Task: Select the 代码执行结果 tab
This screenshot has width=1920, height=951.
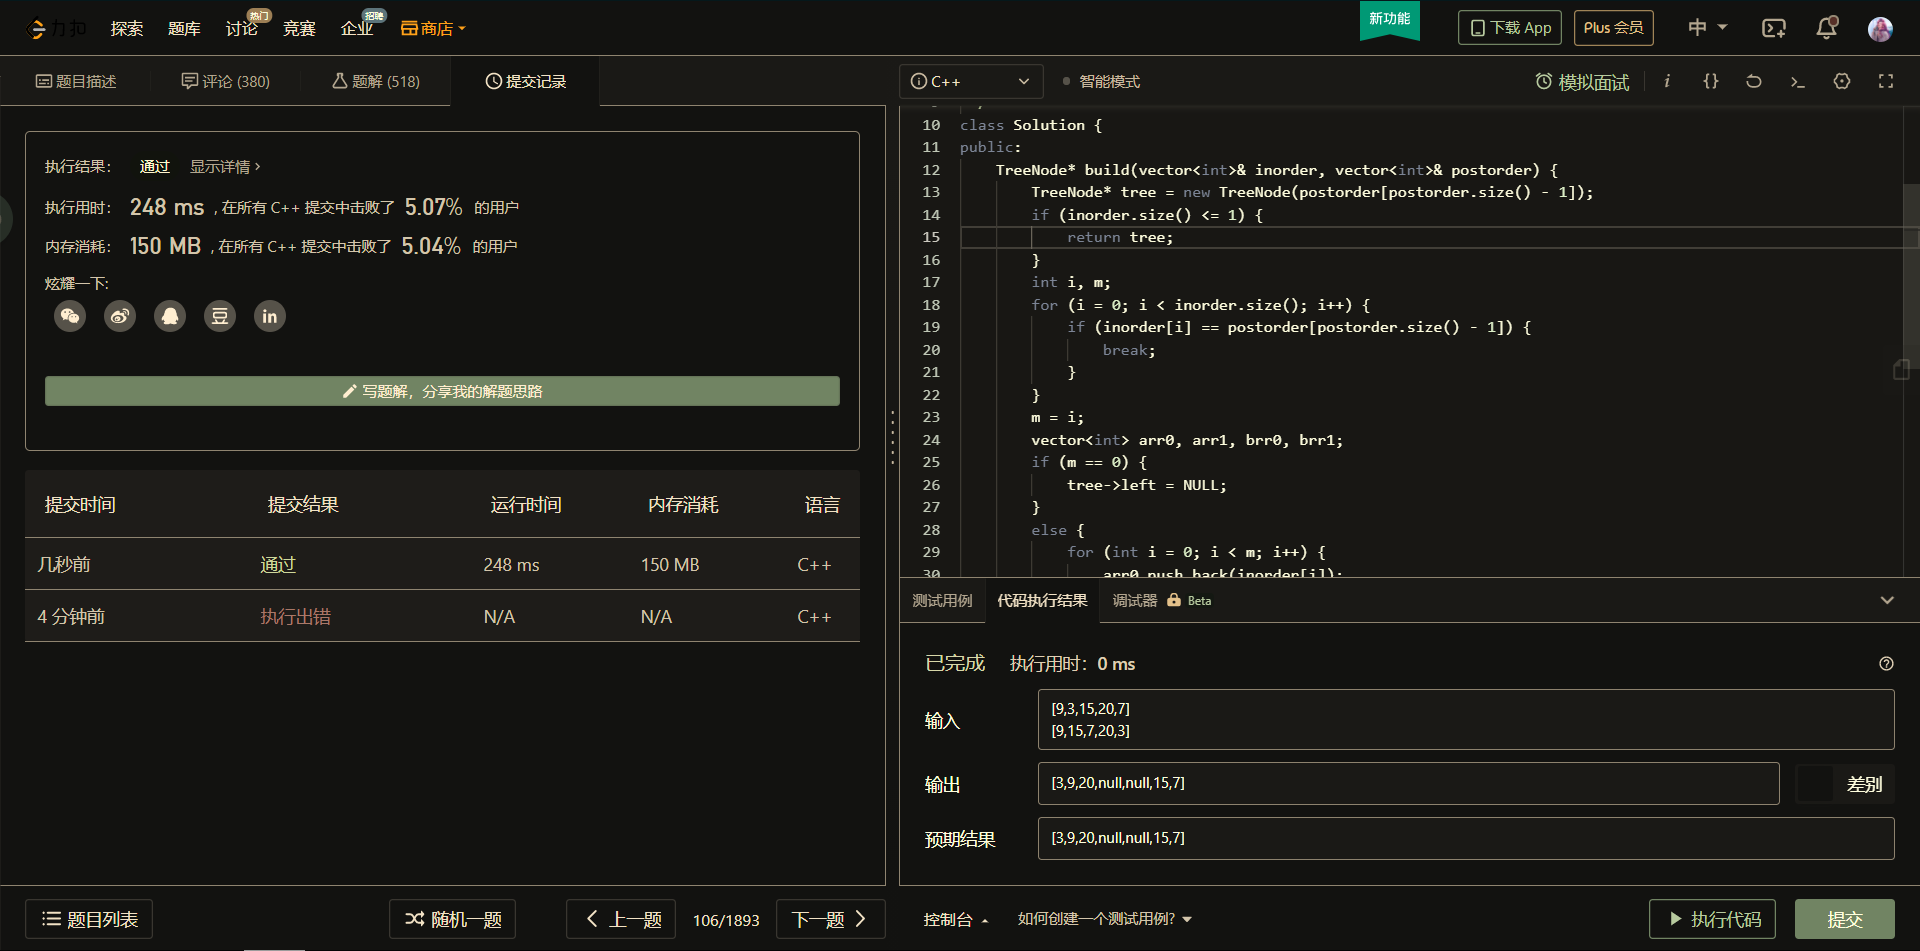Action: pyautogui.click(x=1042, y=600)
